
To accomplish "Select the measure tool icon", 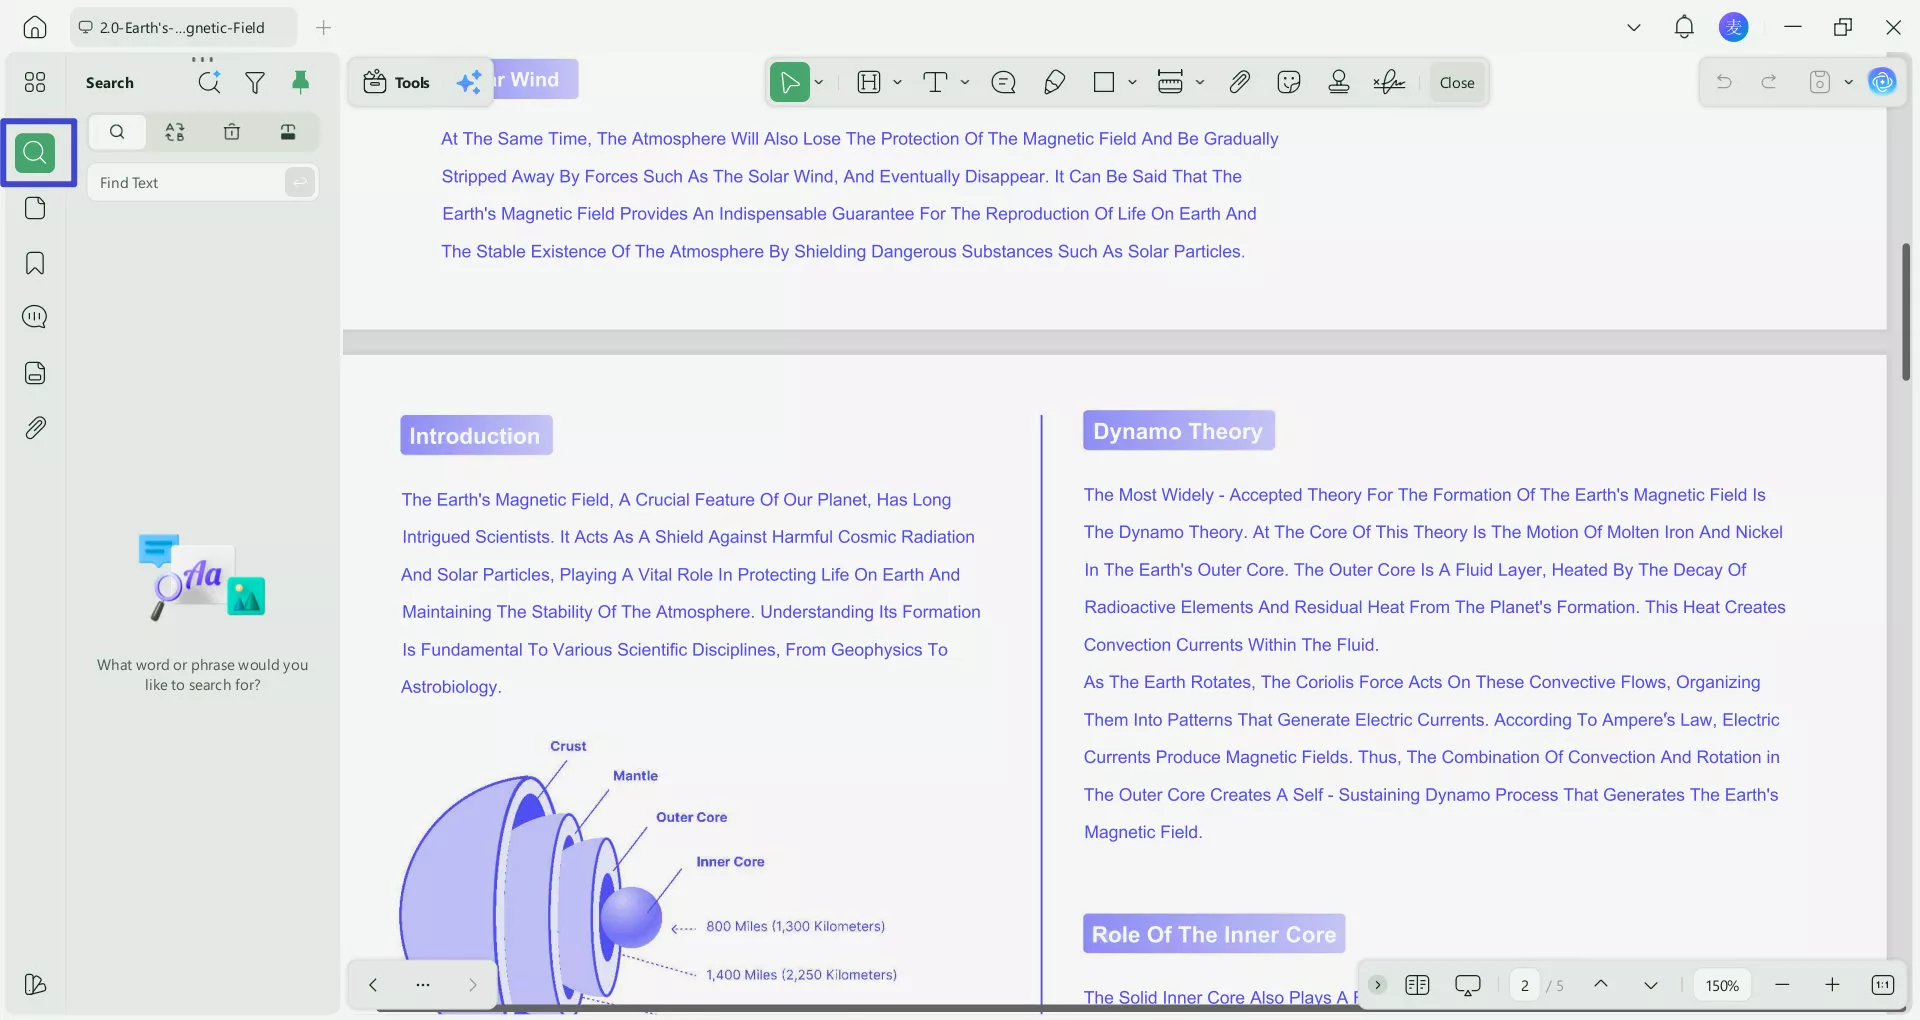I will click(1170, 83).
